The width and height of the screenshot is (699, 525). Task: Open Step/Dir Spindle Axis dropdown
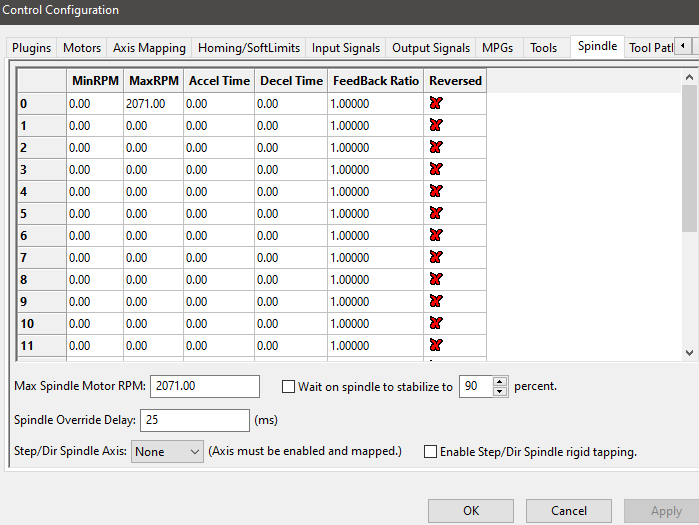[167, 451]
